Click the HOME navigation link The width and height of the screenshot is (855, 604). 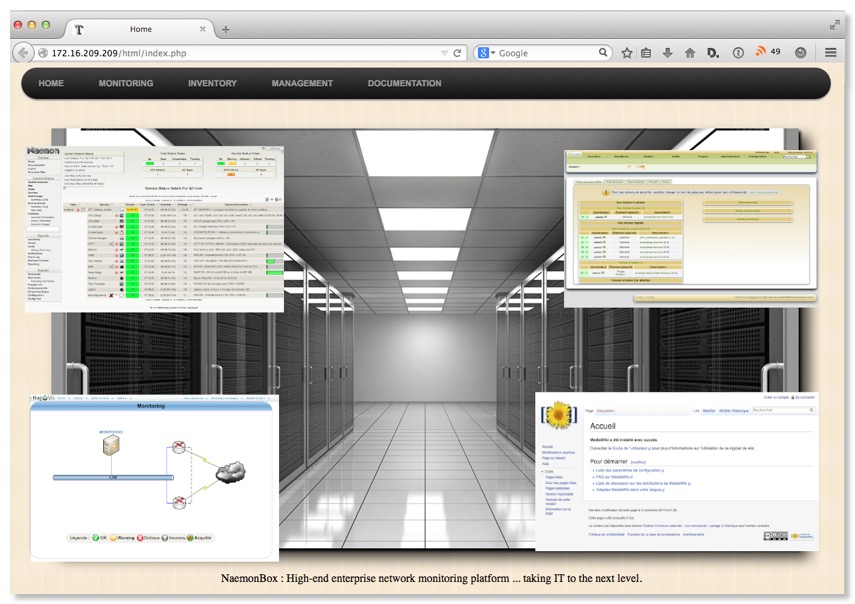pos(51,84)
